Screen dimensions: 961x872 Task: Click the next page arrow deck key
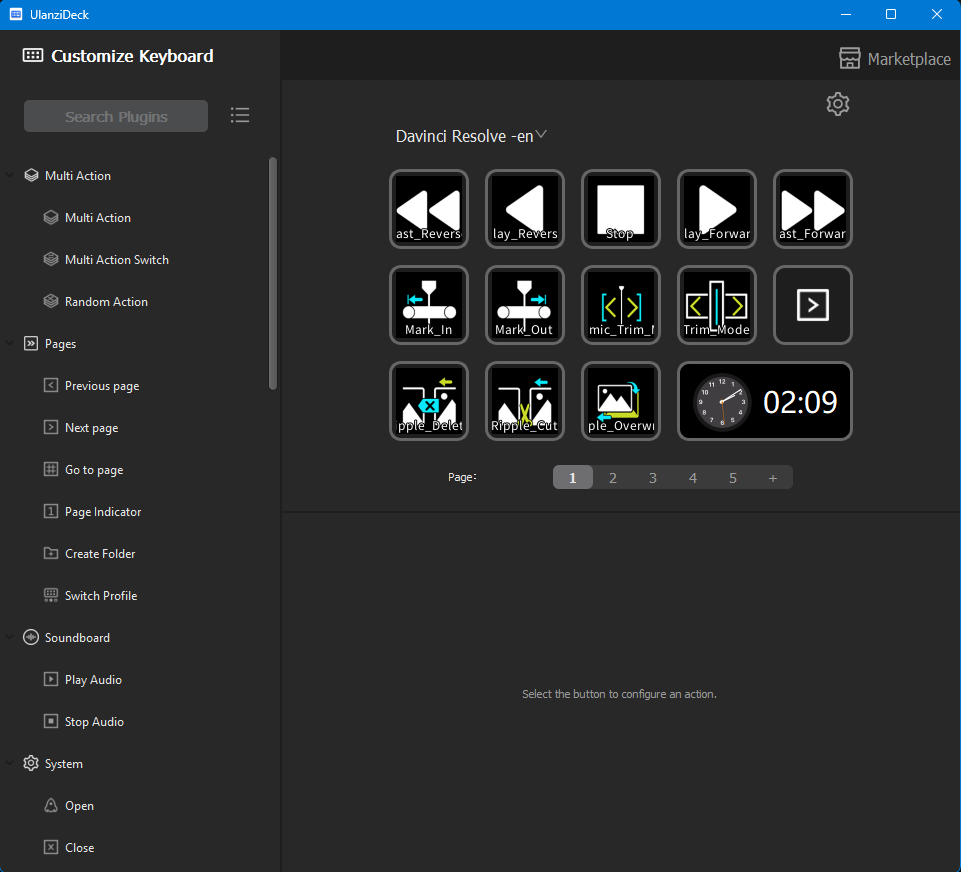[813, 305]
